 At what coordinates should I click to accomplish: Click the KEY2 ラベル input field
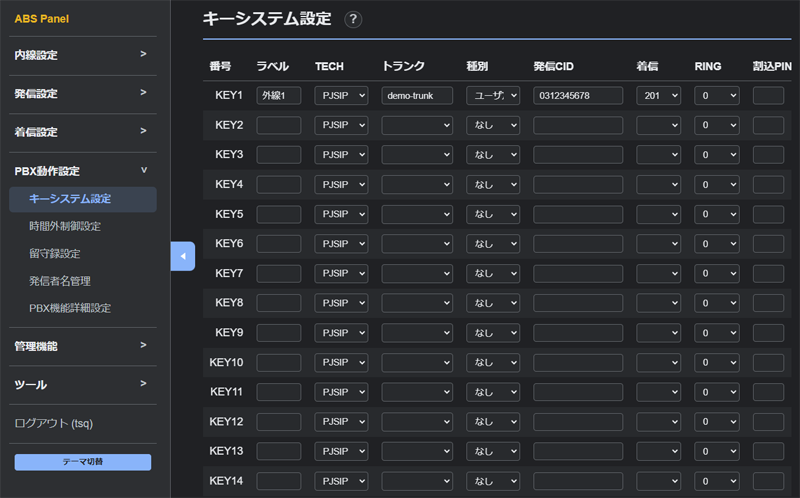[279, 126]
